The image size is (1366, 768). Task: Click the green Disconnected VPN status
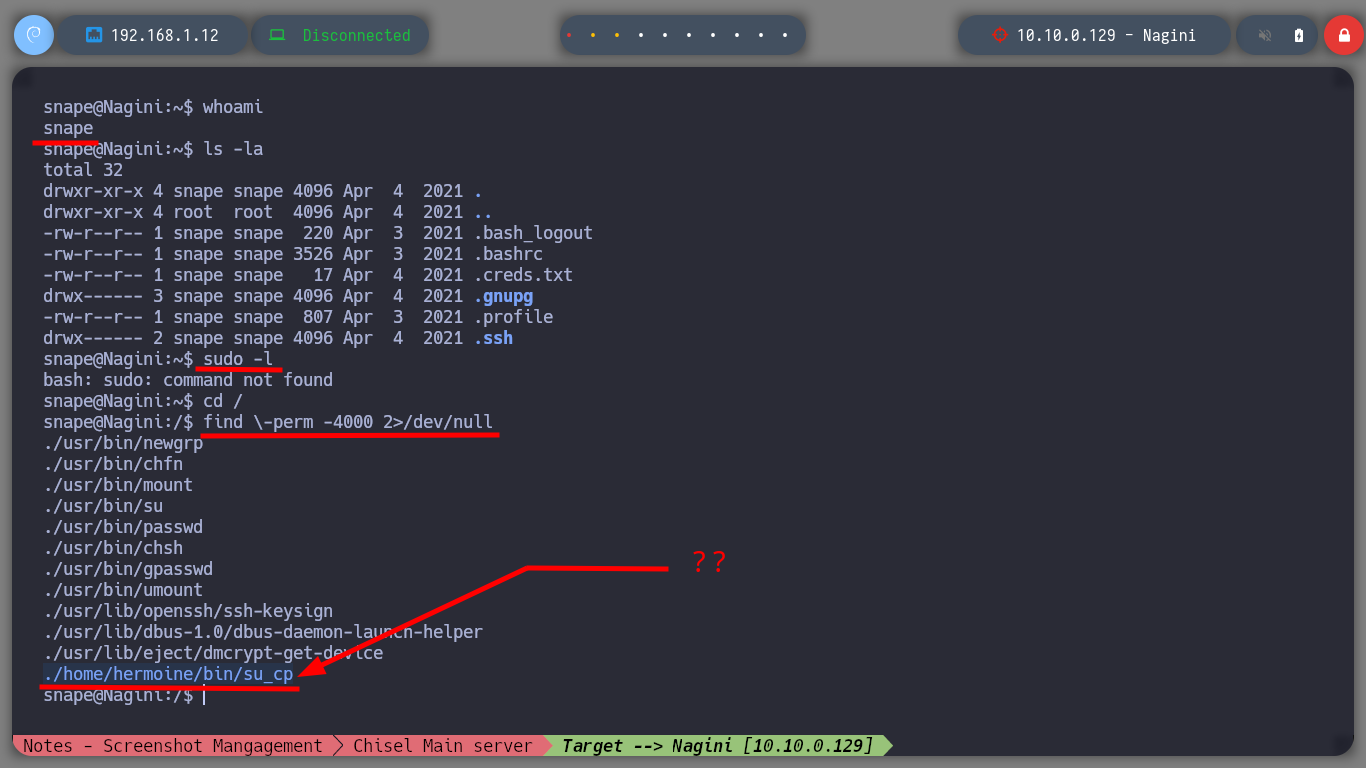[357, 35]
